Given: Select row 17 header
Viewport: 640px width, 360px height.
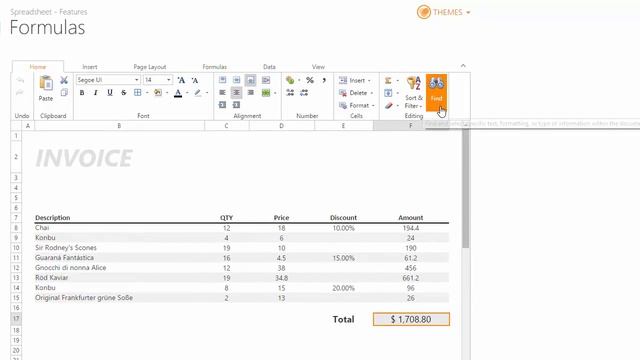Looking at the screenshot, I should pyautogui.click(x=16, y=319).
